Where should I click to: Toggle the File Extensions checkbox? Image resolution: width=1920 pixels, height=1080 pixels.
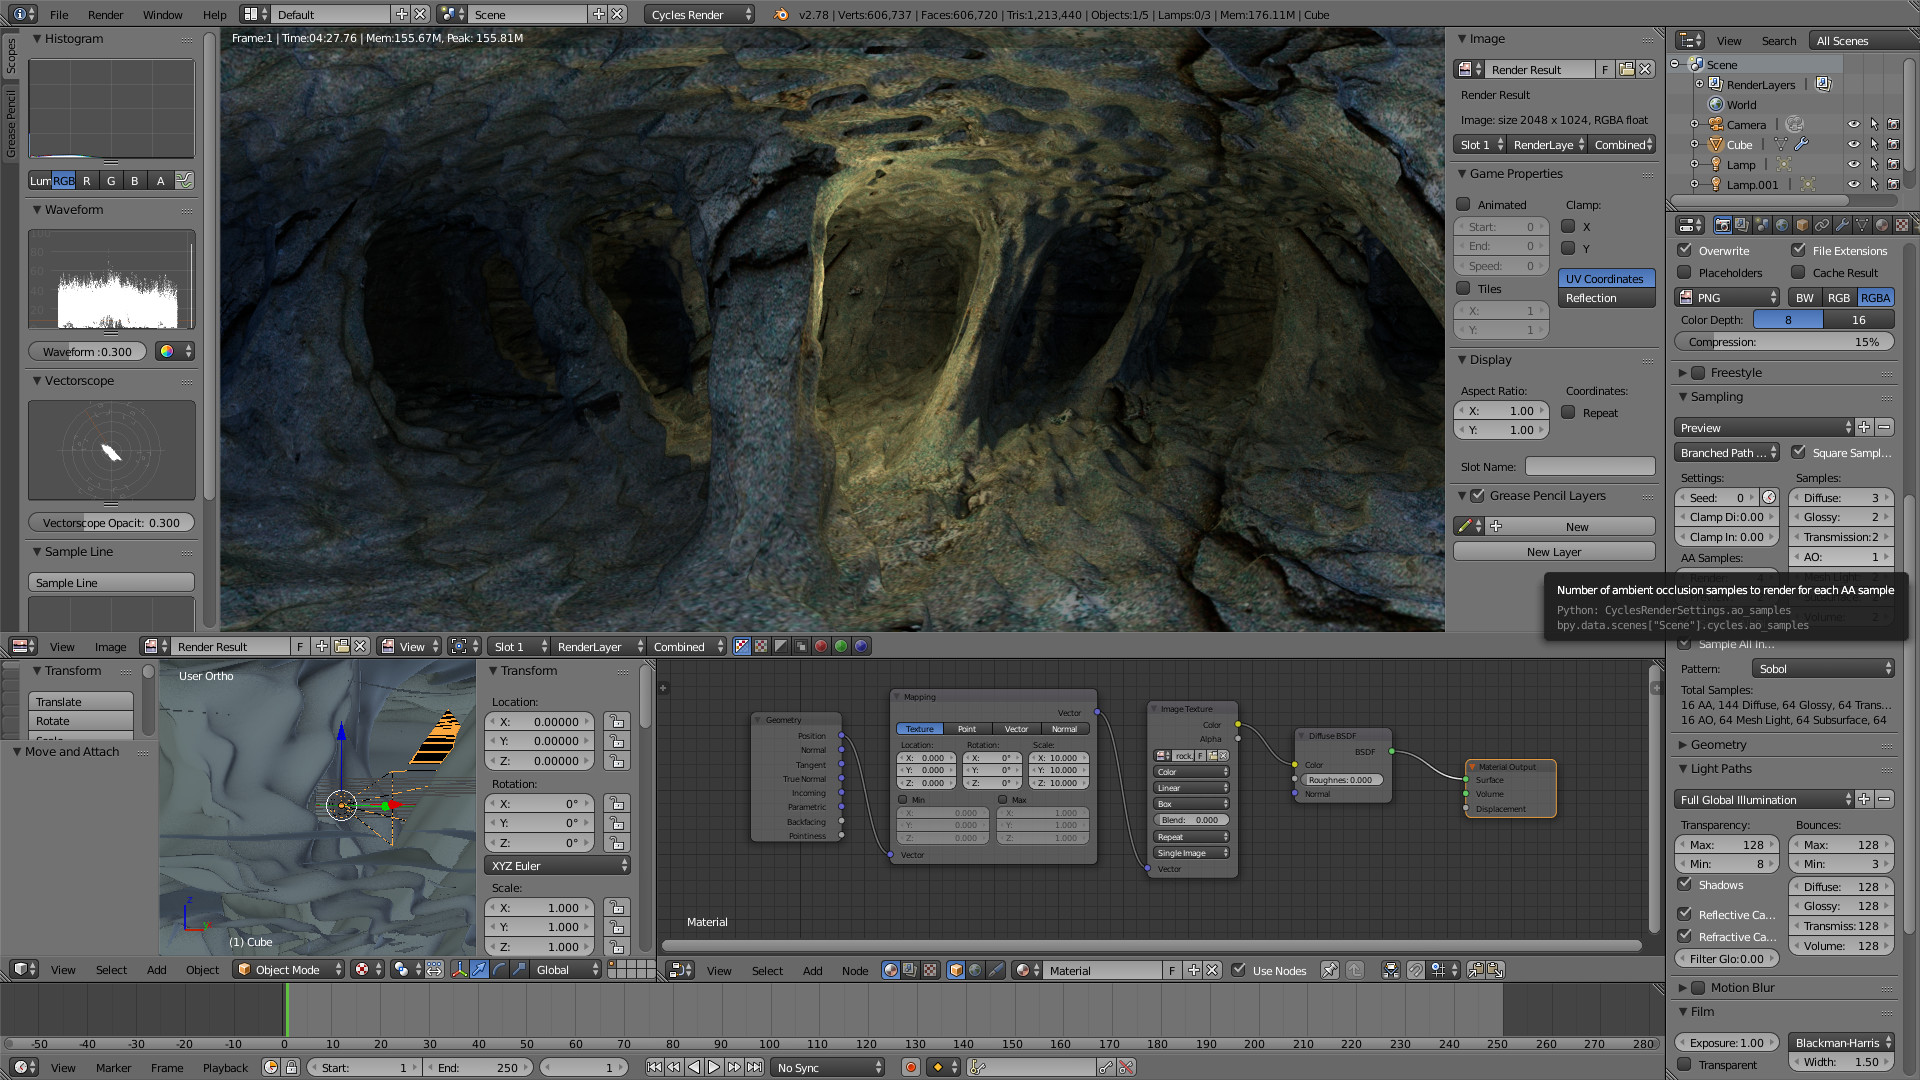[1799, 250]
